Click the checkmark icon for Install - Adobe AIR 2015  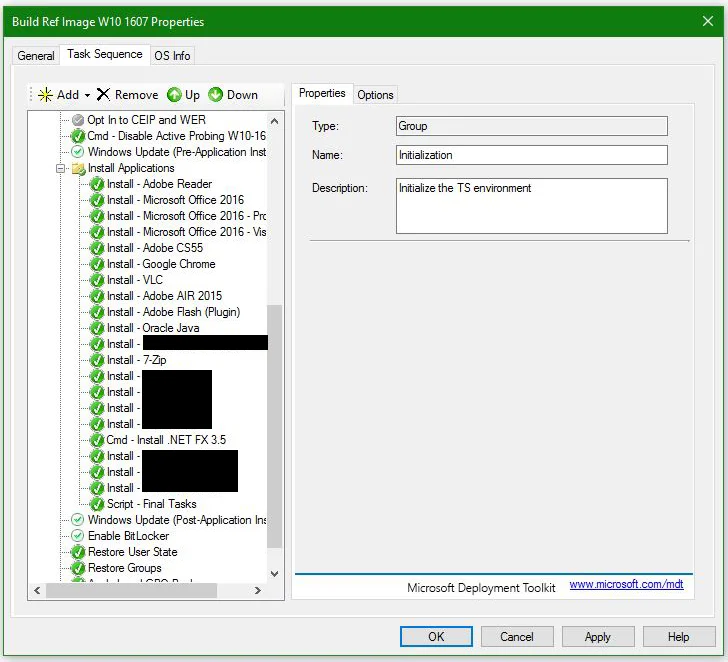tap(97, 296)
